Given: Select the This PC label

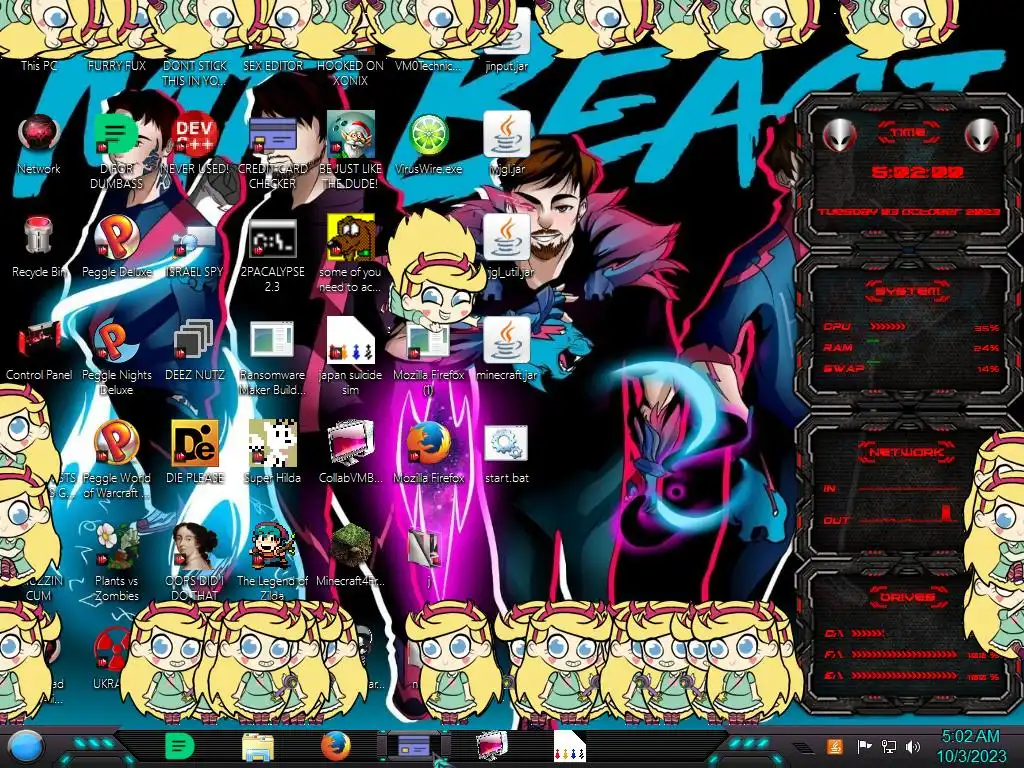Looking at the screenshot, I should point(39,65).
